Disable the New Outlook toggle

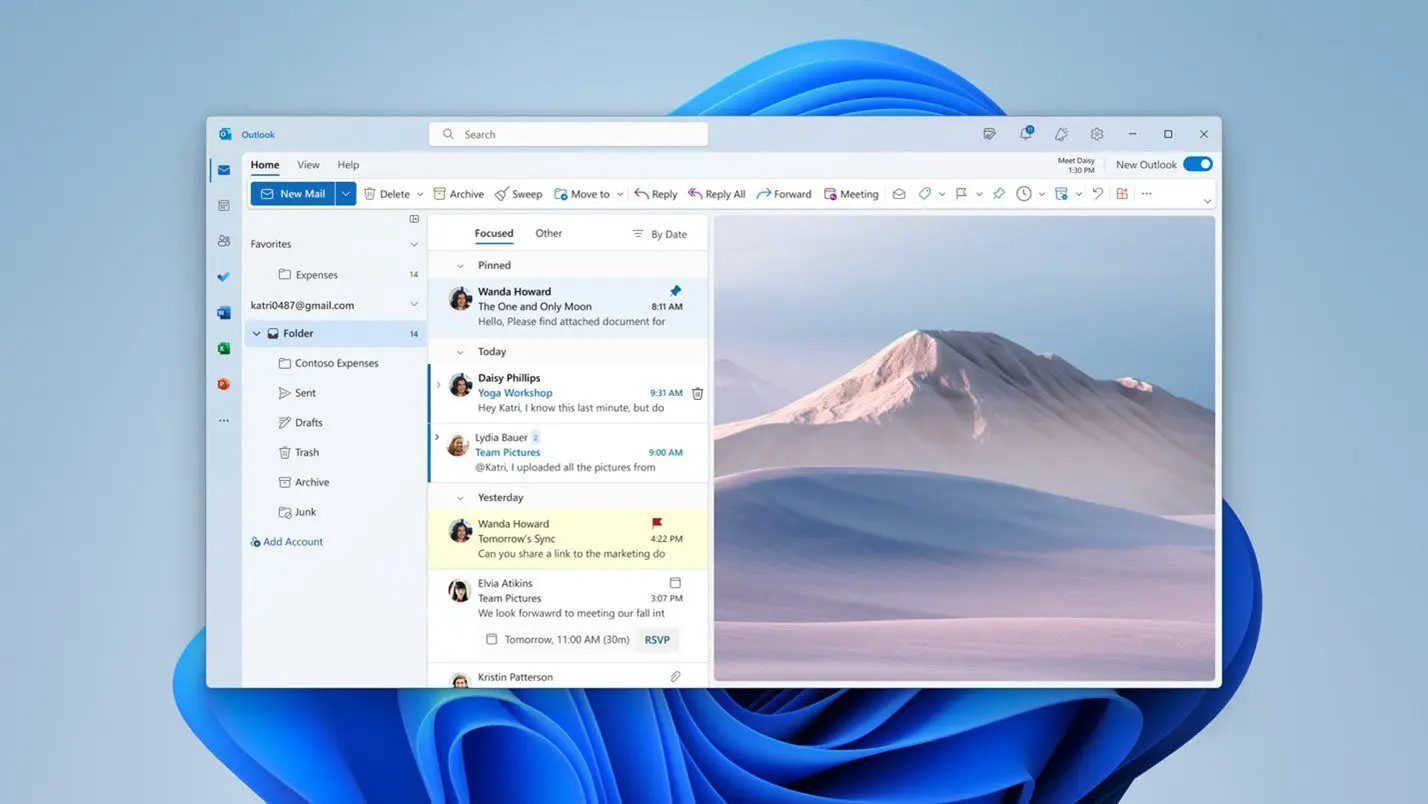[1197, 164]
